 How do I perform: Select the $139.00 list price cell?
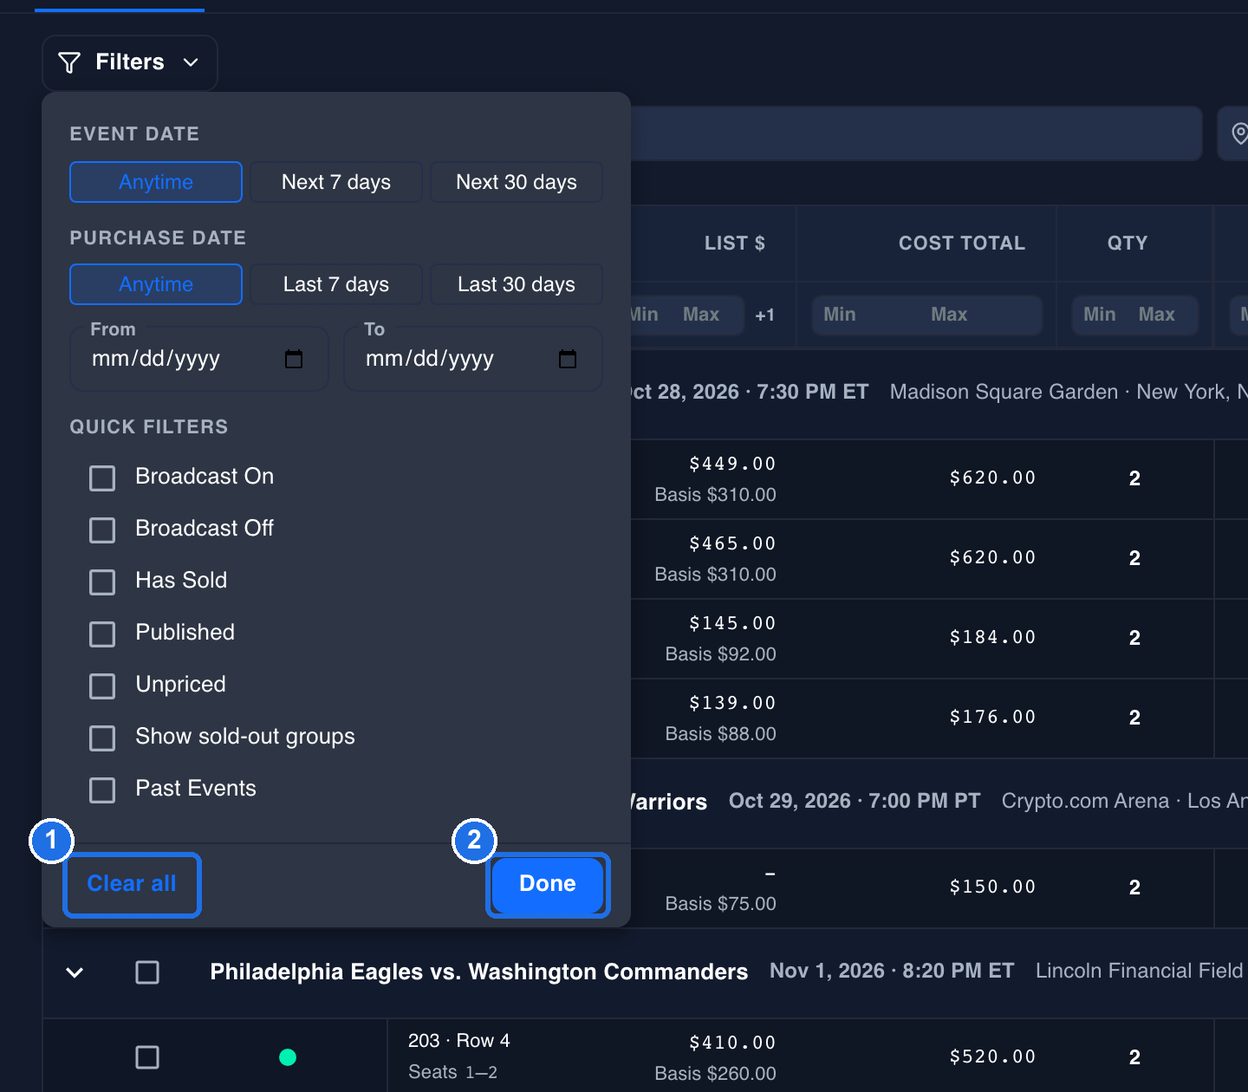pyautogui.click(x=733, y=704)
